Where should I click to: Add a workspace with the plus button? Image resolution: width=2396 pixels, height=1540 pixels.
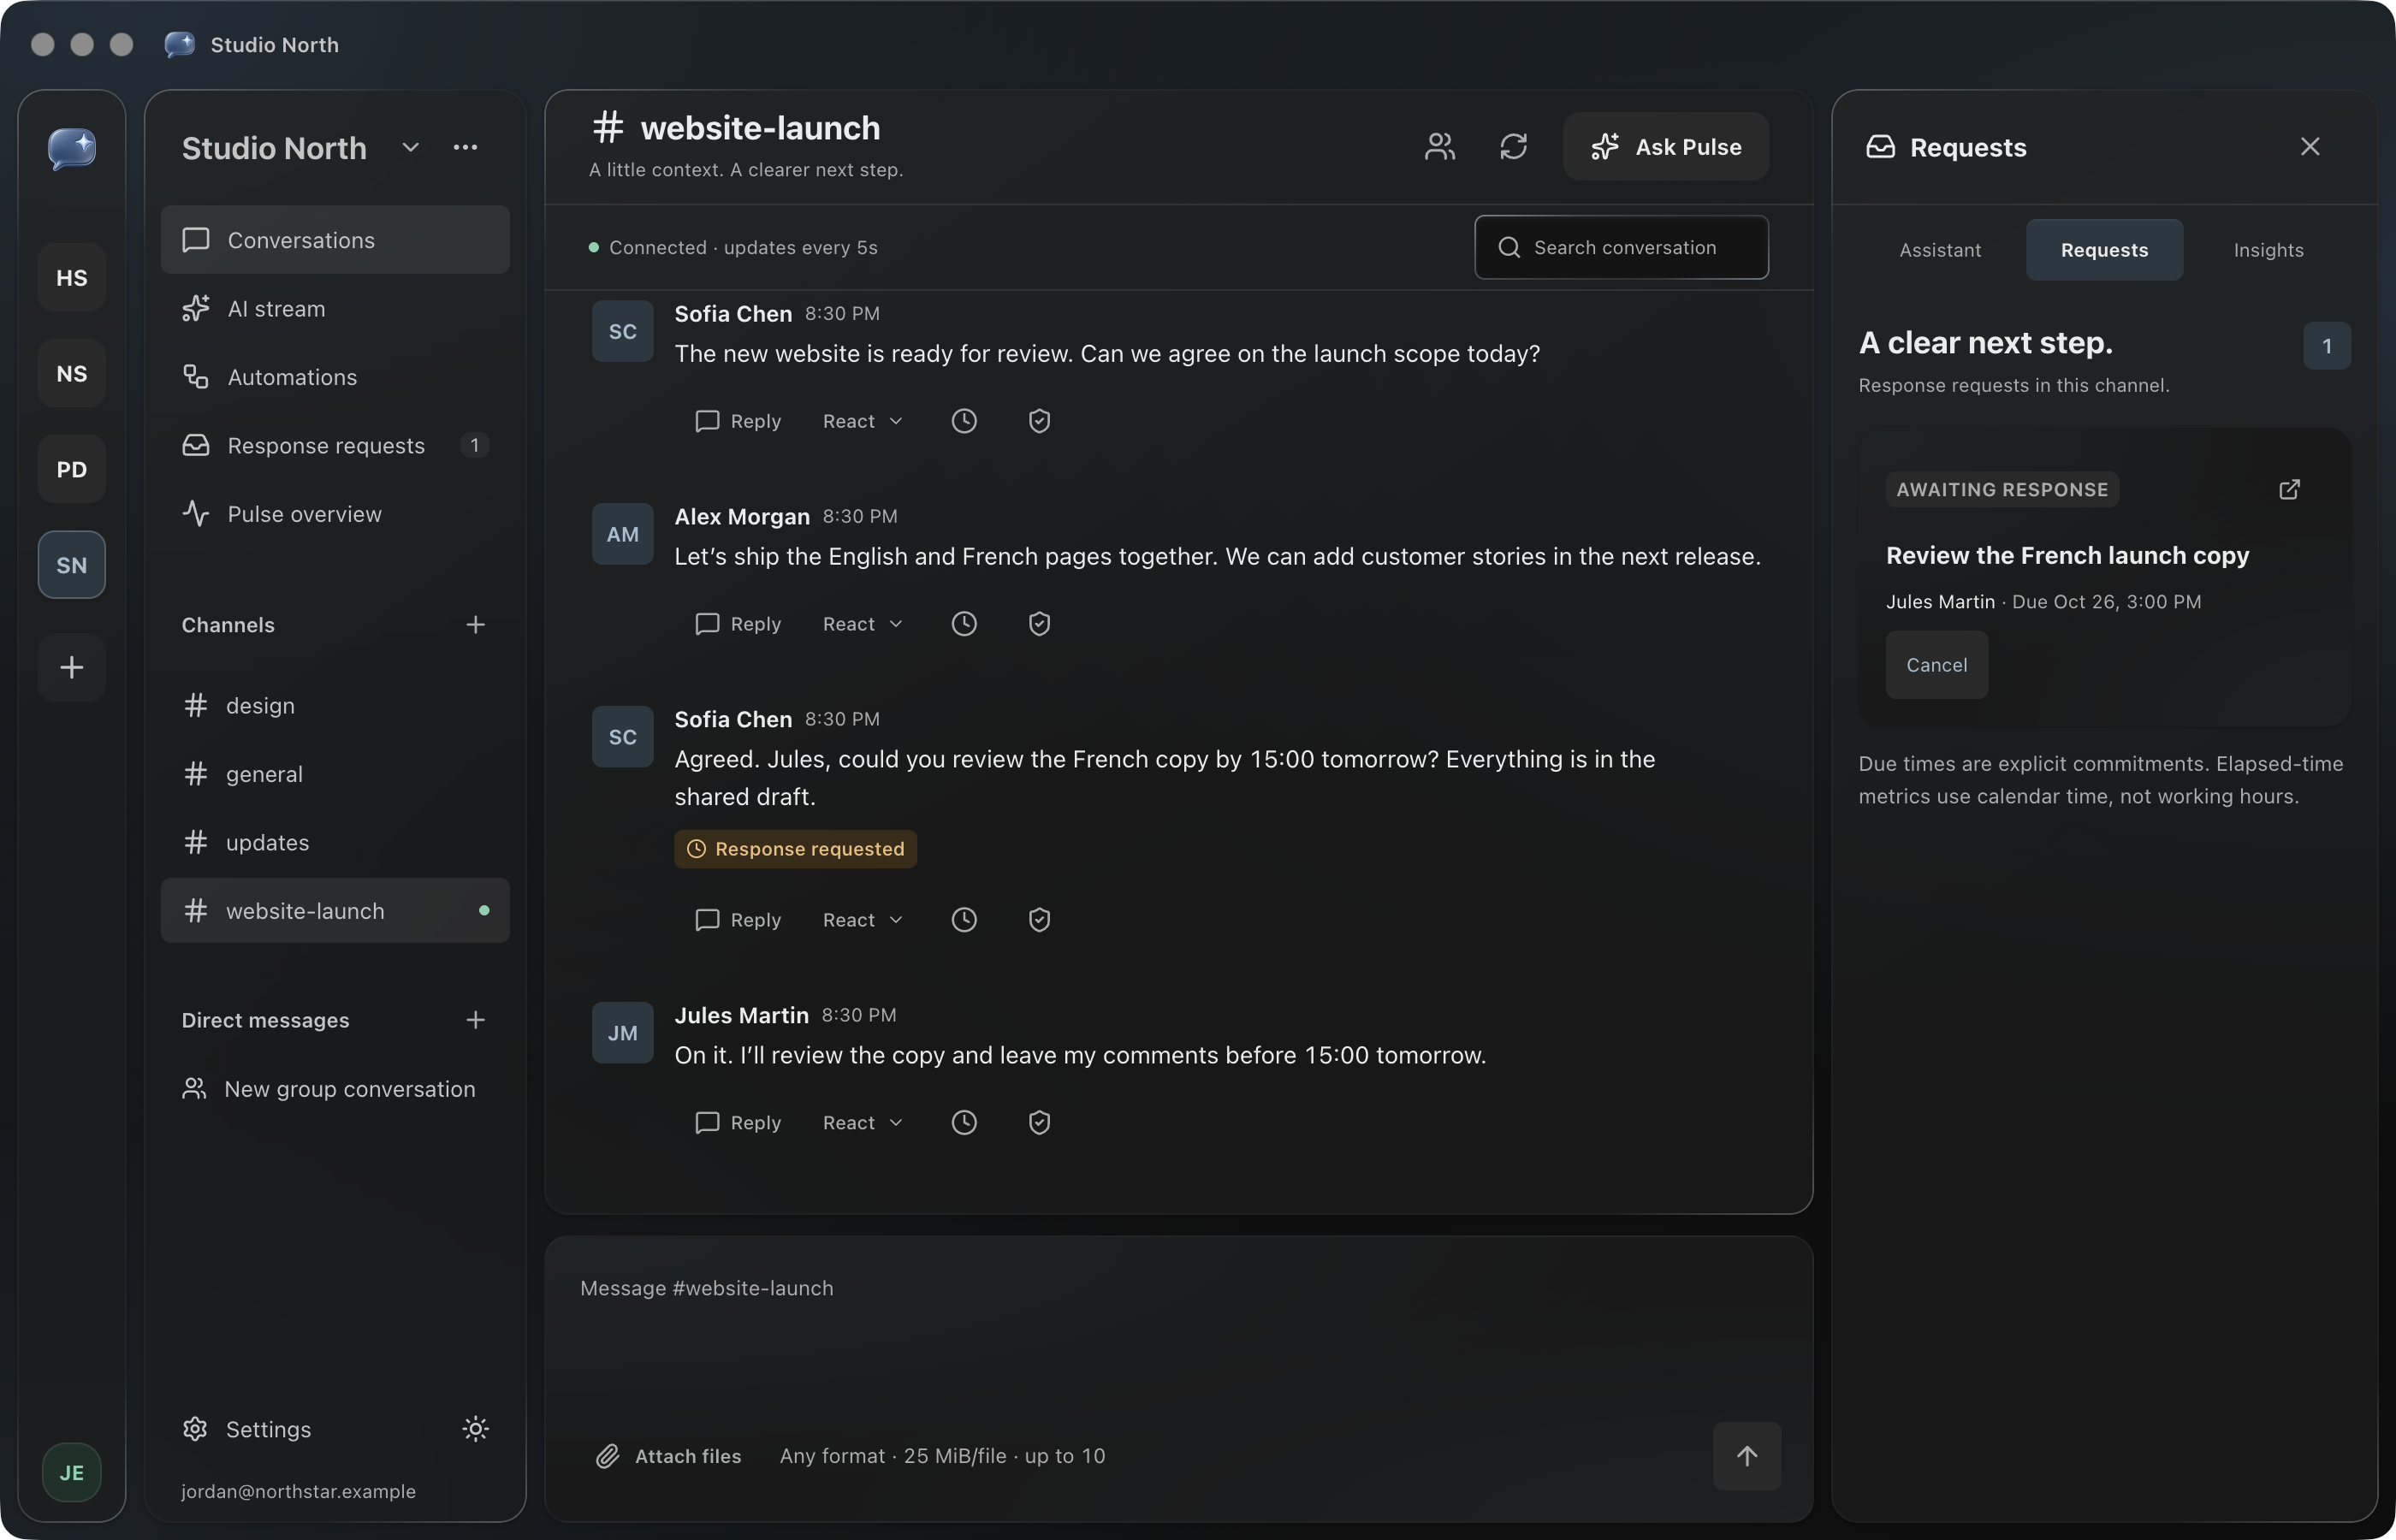[72, 667]
